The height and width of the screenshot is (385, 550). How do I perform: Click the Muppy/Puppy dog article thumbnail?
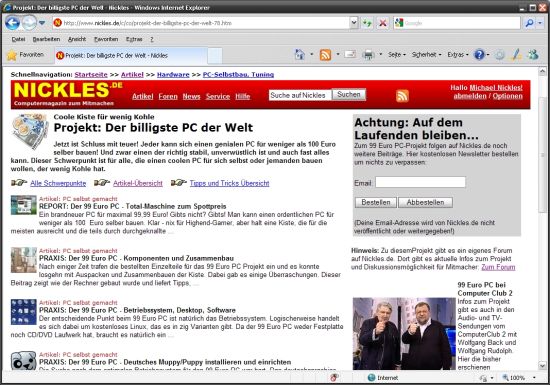point(24,360)
